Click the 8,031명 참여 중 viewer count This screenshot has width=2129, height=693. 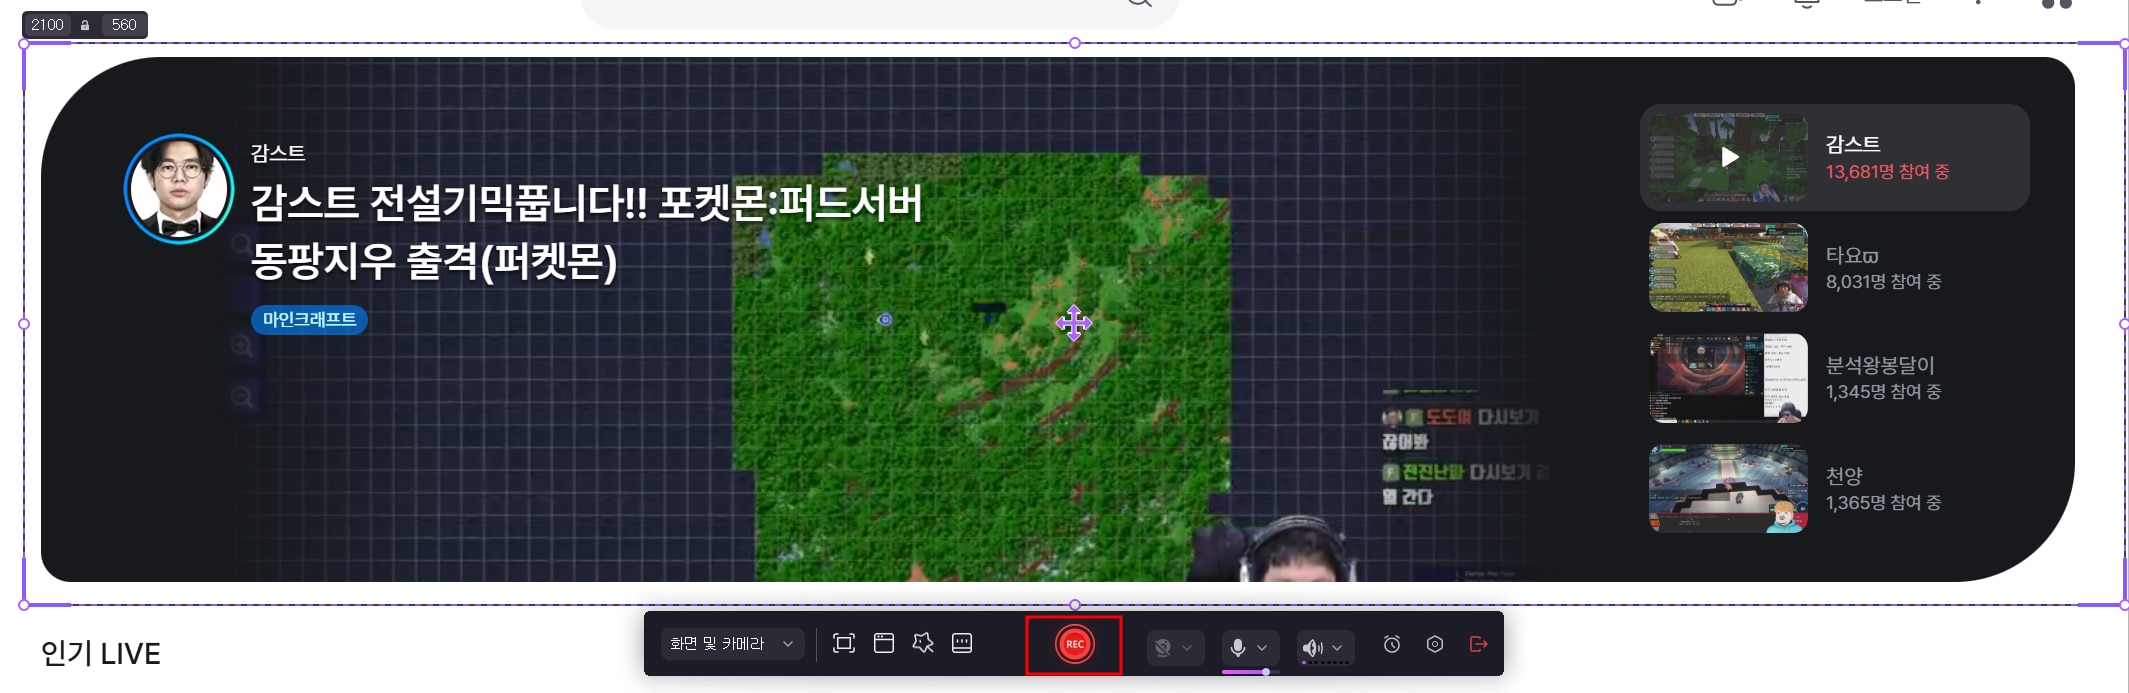(1883, 282)
